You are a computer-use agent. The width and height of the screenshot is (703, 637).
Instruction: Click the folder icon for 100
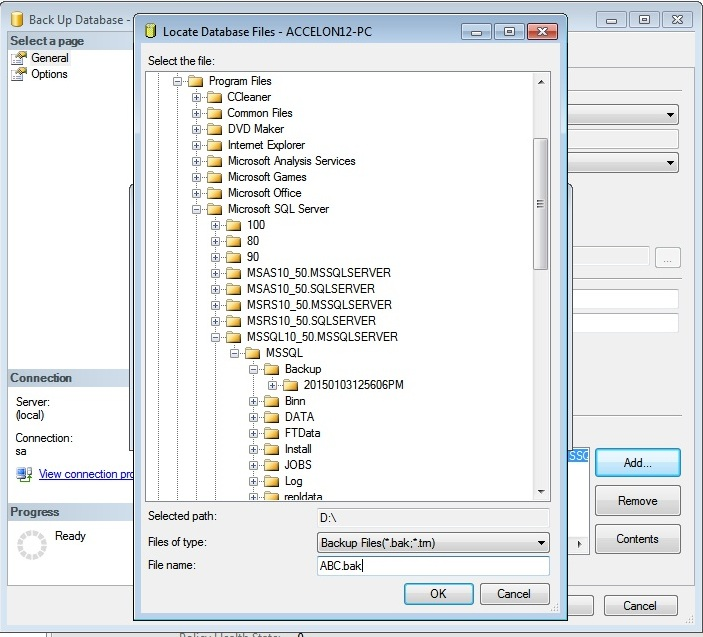pyautogui.click(x=234, y=225)
